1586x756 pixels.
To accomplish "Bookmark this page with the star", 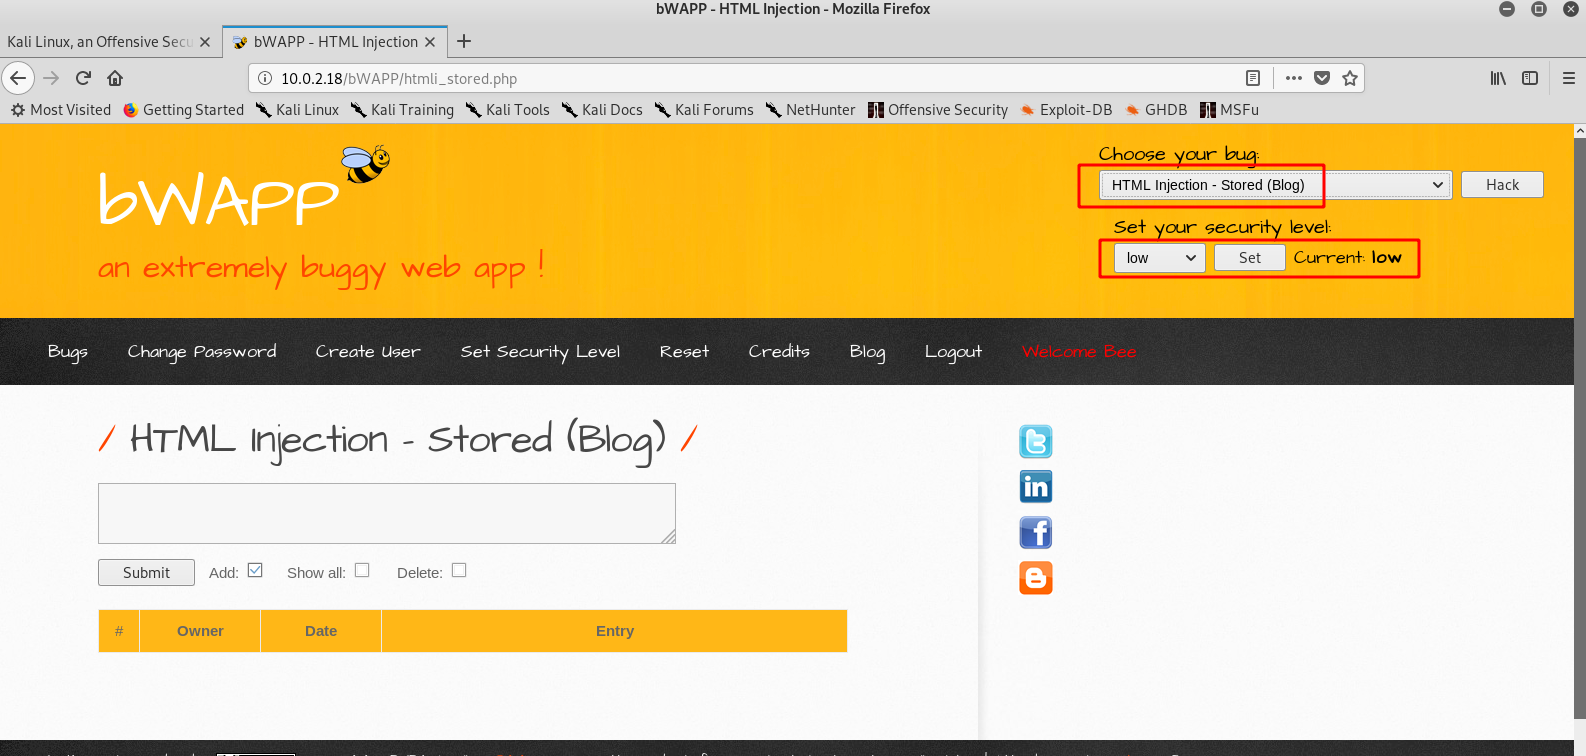I will coord(1350,78).
